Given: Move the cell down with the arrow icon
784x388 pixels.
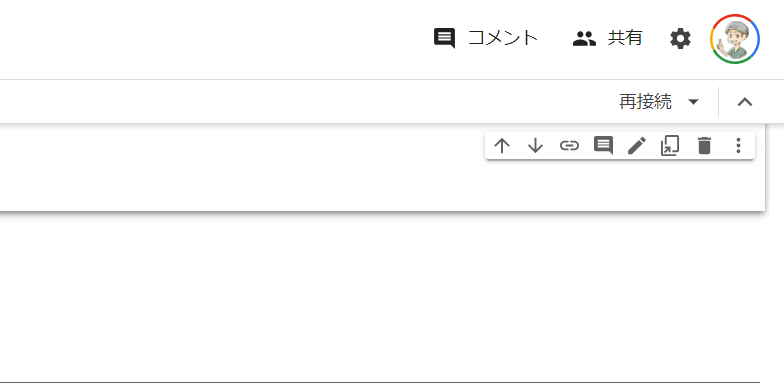Looking at the screenshot, I should pos(536,146).
